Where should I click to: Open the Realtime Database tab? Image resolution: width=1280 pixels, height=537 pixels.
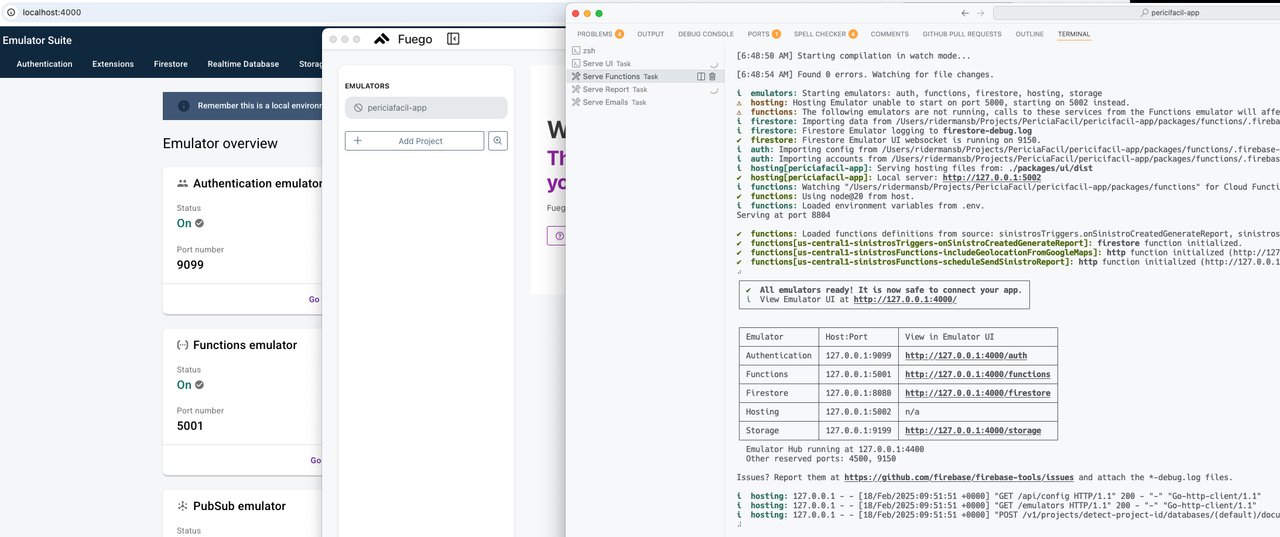tap(244, 64)
